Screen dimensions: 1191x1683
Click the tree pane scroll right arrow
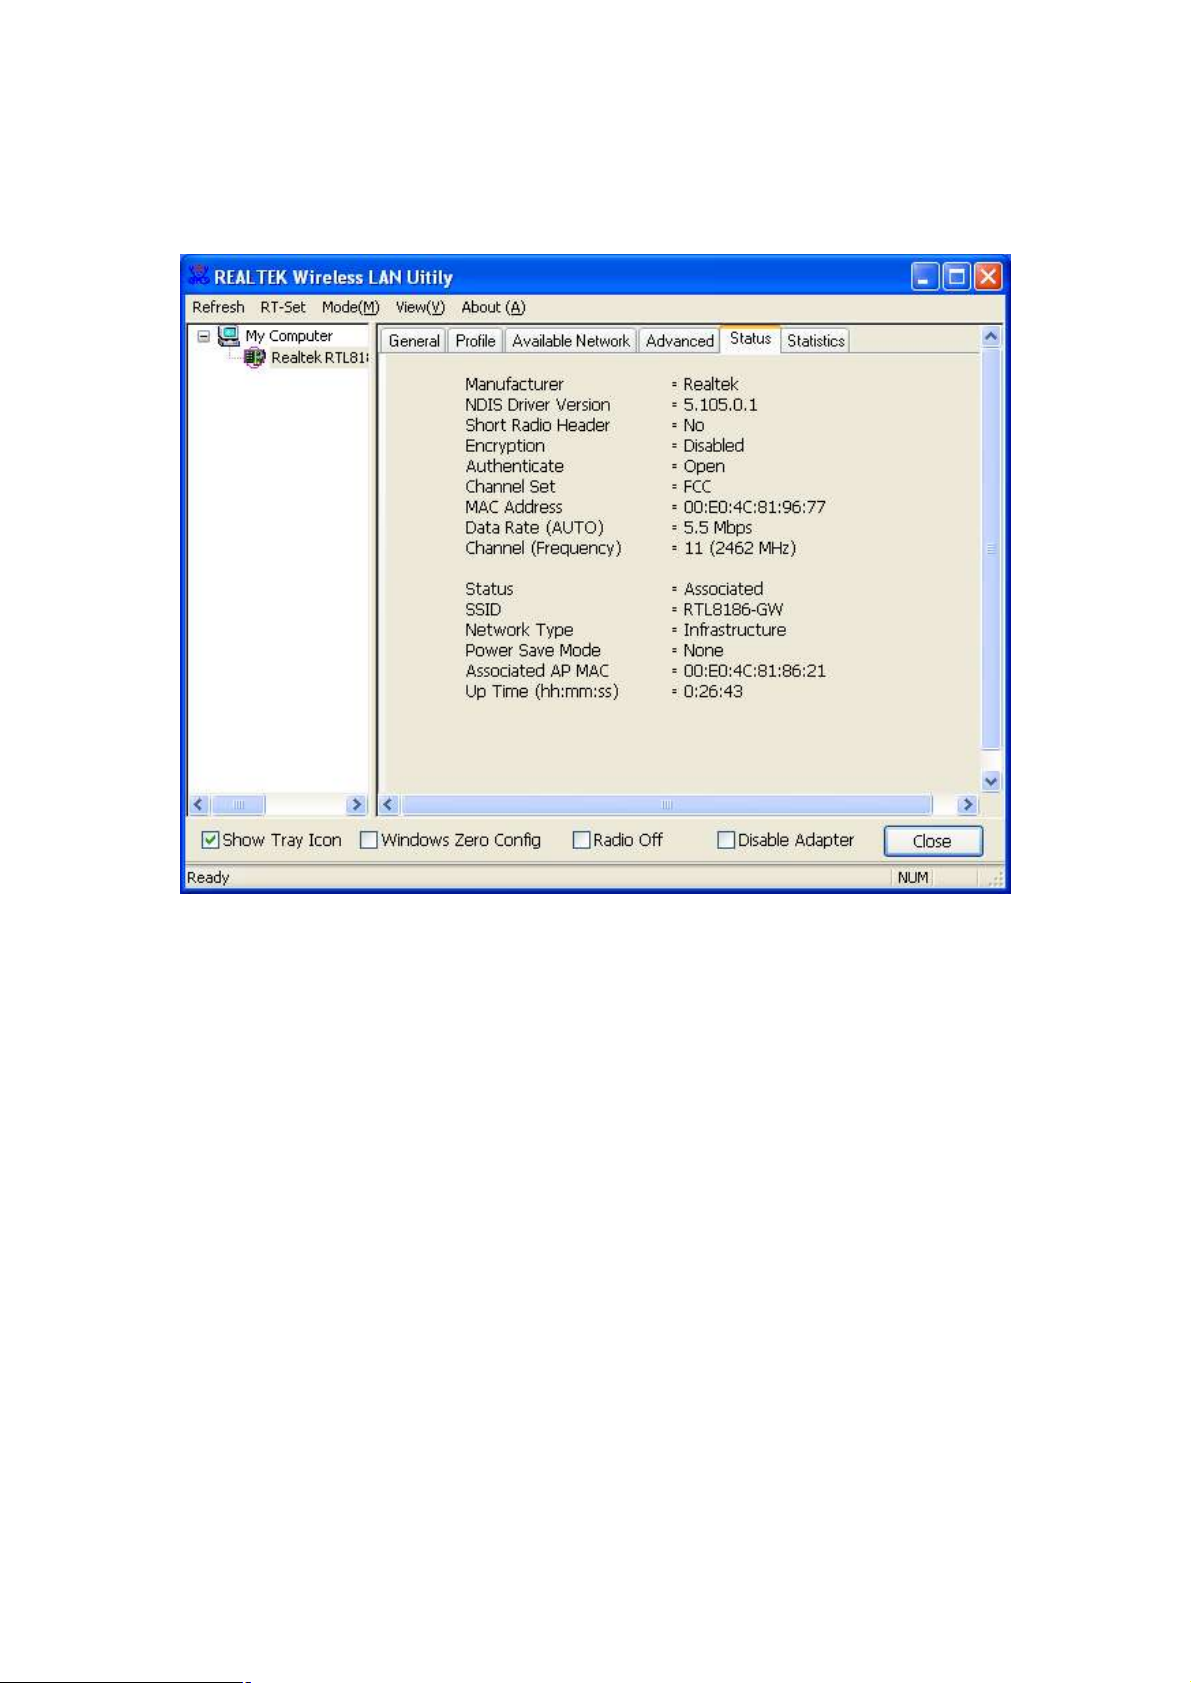[357, 804]
